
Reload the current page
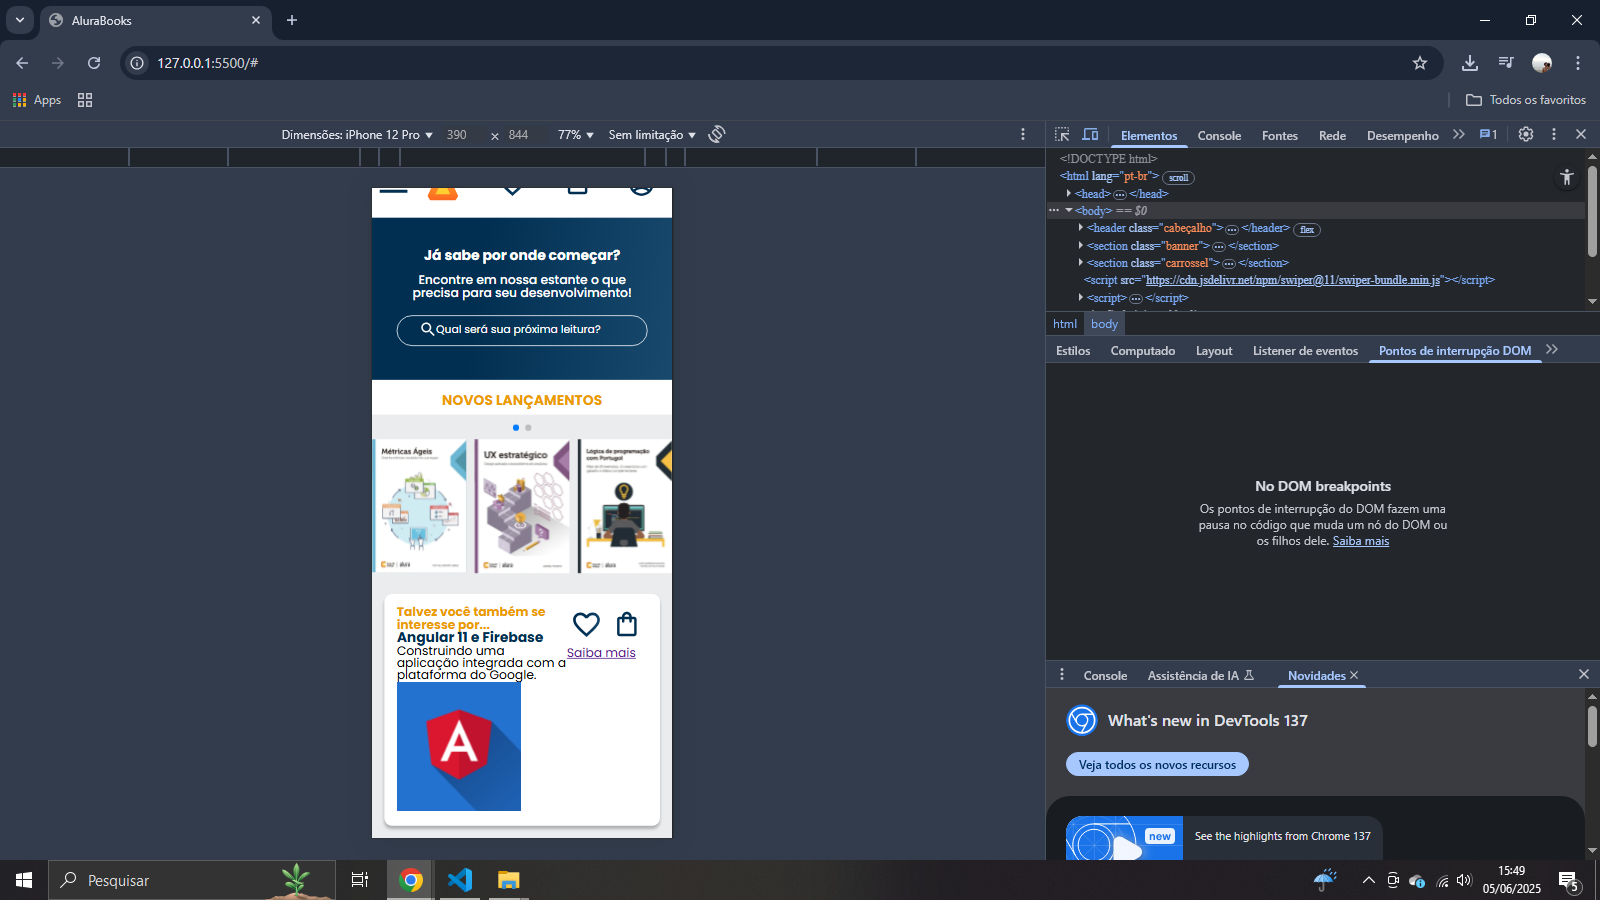pyautogui.click(x=94, y=63)
